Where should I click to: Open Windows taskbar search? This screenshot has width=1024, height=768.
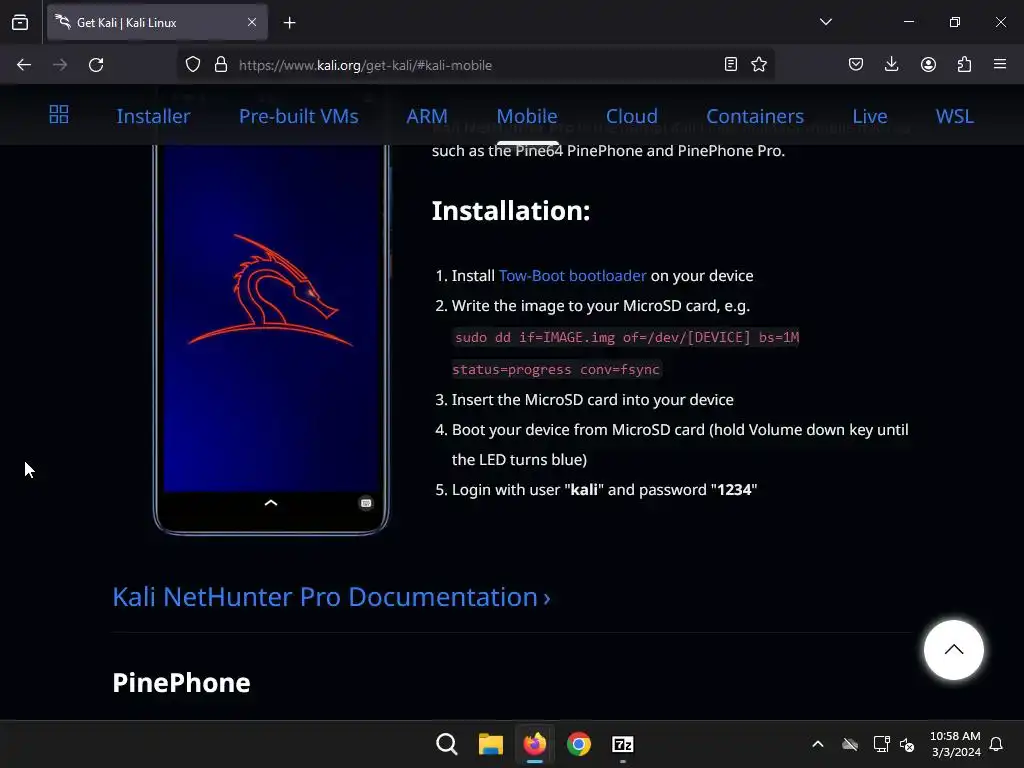point(447,744)
